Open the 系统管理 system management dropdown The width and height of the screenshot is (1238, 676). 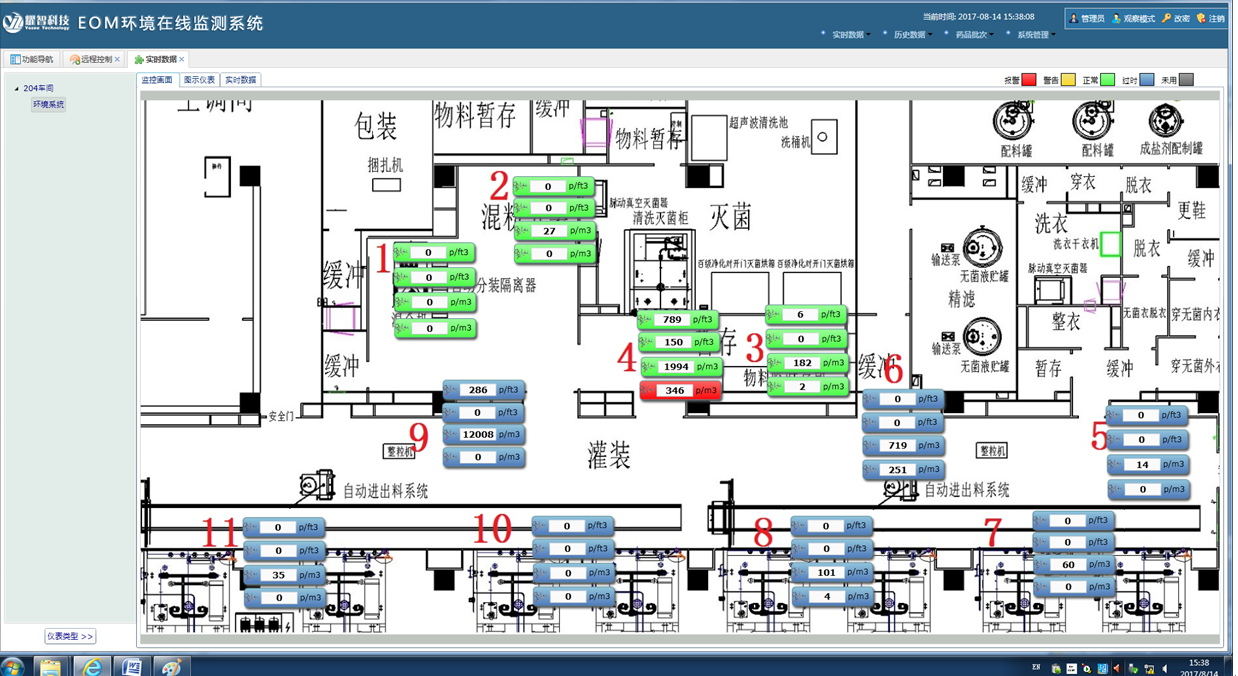click(x=1034, y=34)
